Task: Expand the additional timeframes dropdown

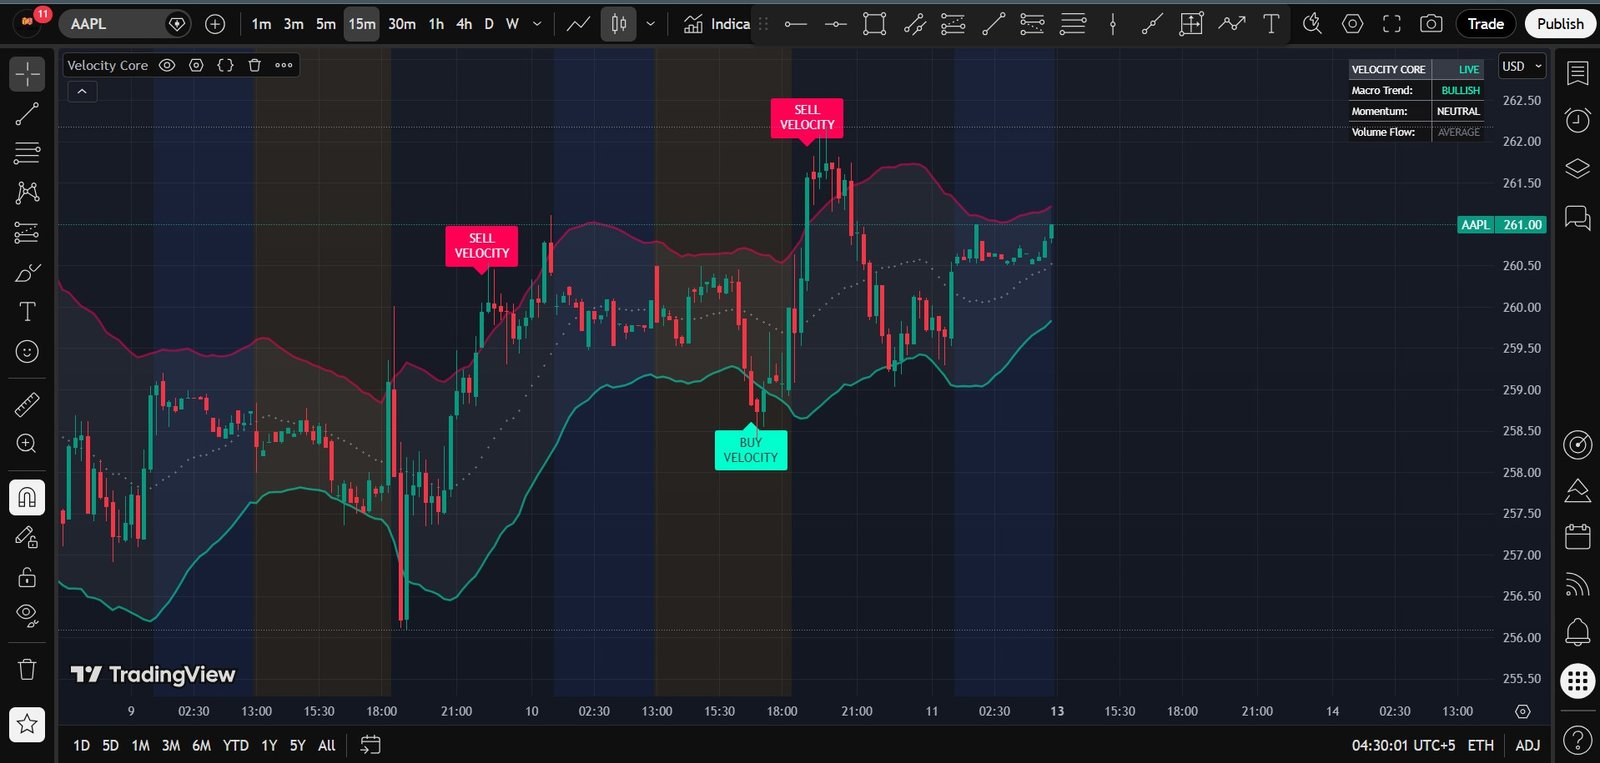Action: click(x=537, y=24)
